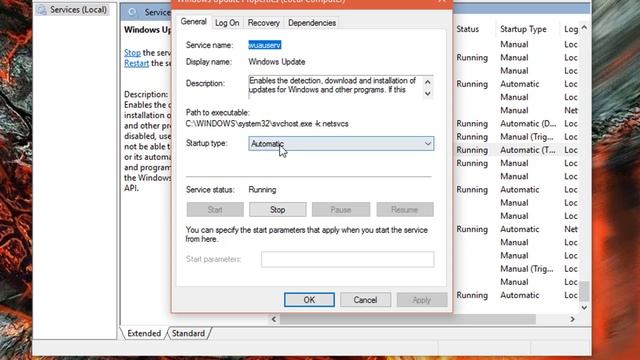Click the Restart the service link
The height and width of the screenshot is (360, 640).
click(136, 63)
